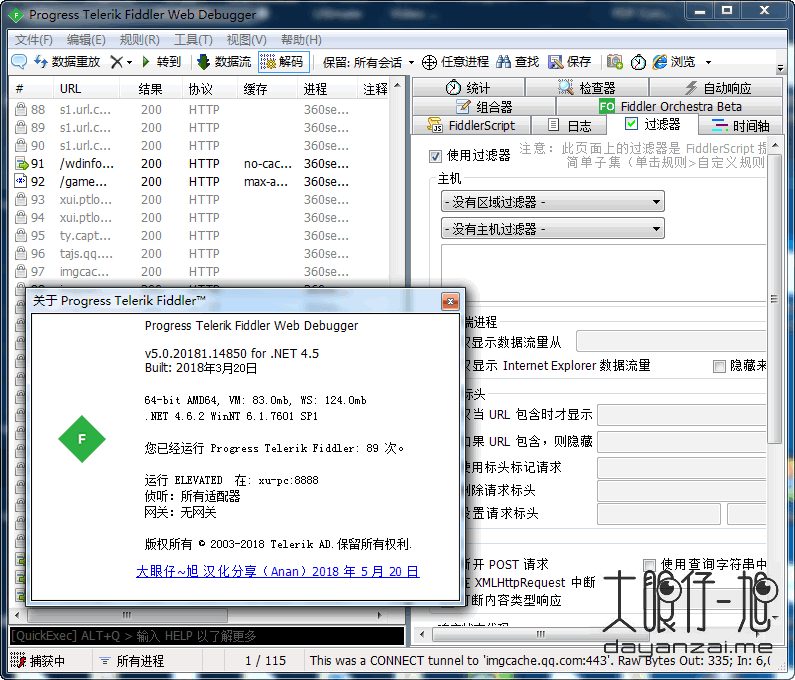The height and width of the screenshot is (680, 795).
Task: Select session 97 imgcac row
Action: [201, 272]
